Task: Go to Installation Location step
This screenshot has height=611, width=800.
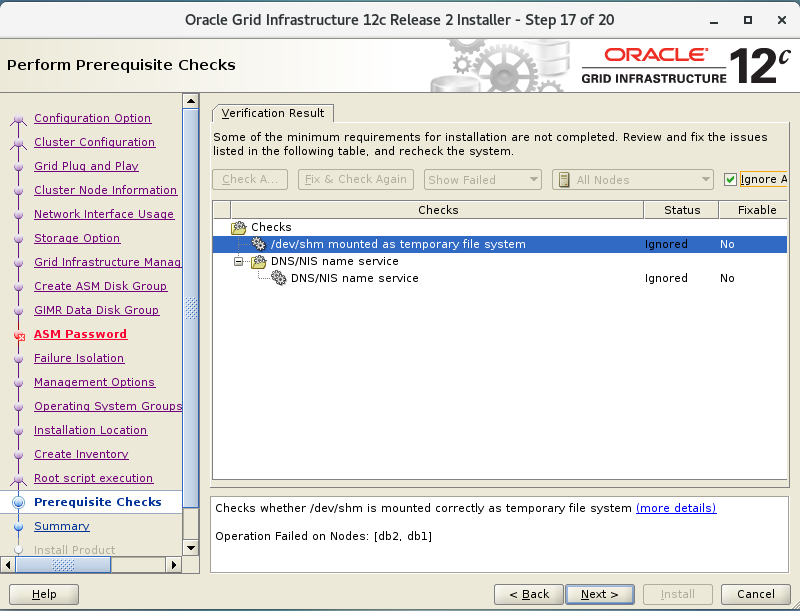Action: tap(90, 429)
